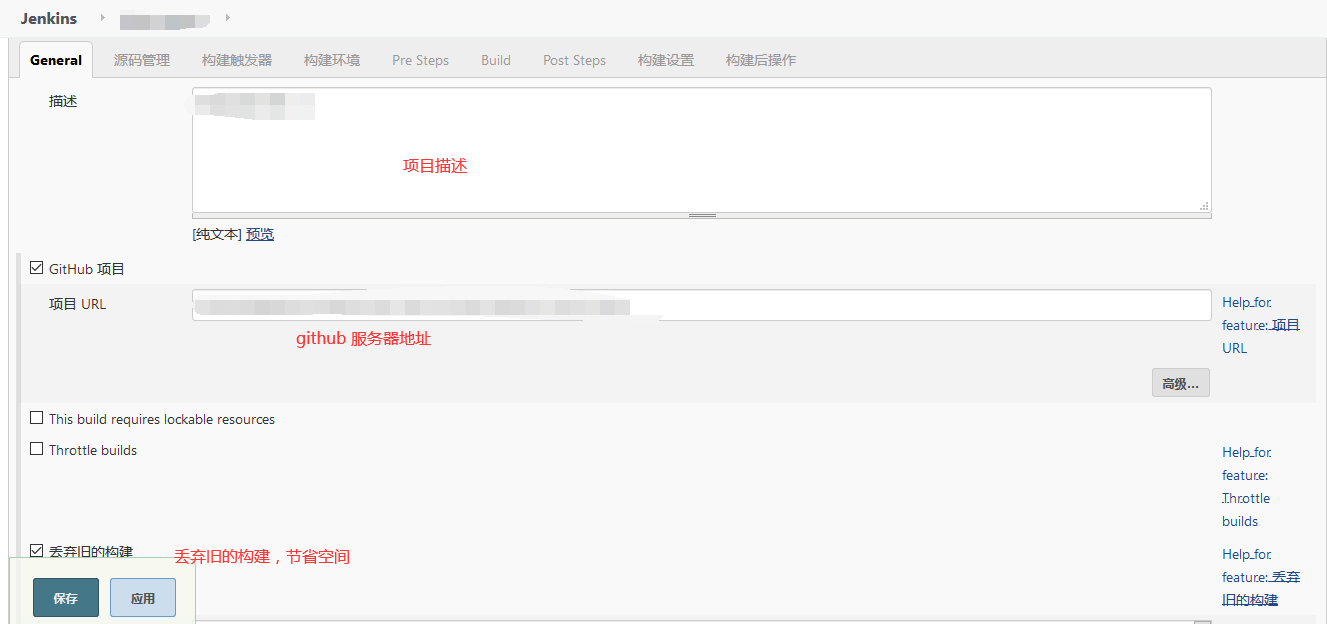Switch to the 构建设置 tab
Screen dimensions: 1327x624
[x=665, y=60]
